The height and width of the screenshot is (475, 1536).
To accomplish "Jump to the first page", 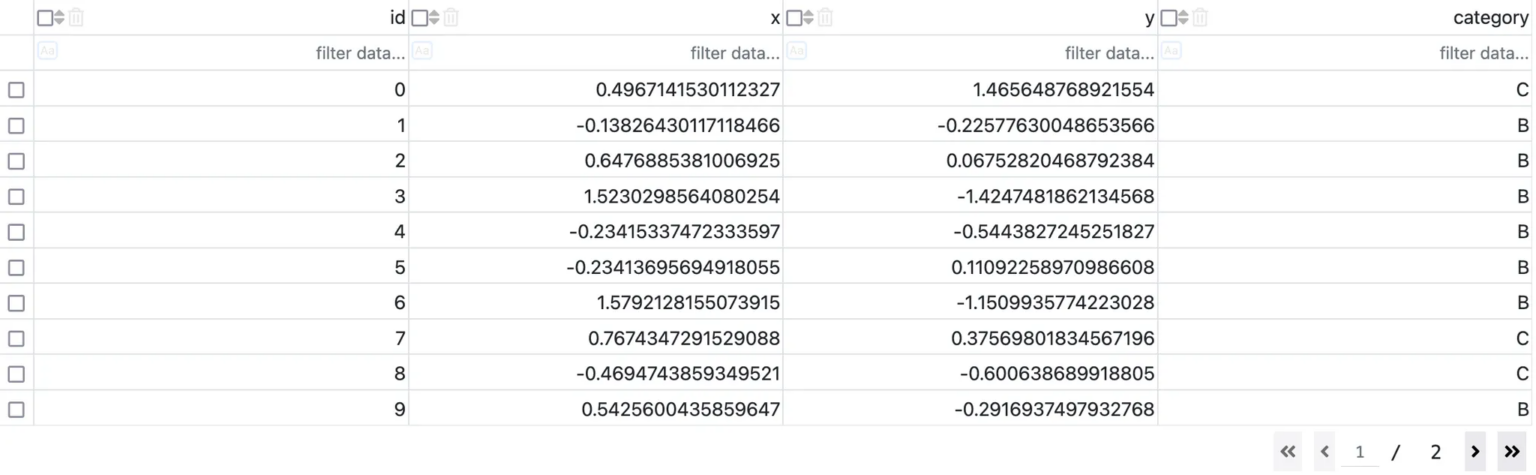I will click(1288, 452).
